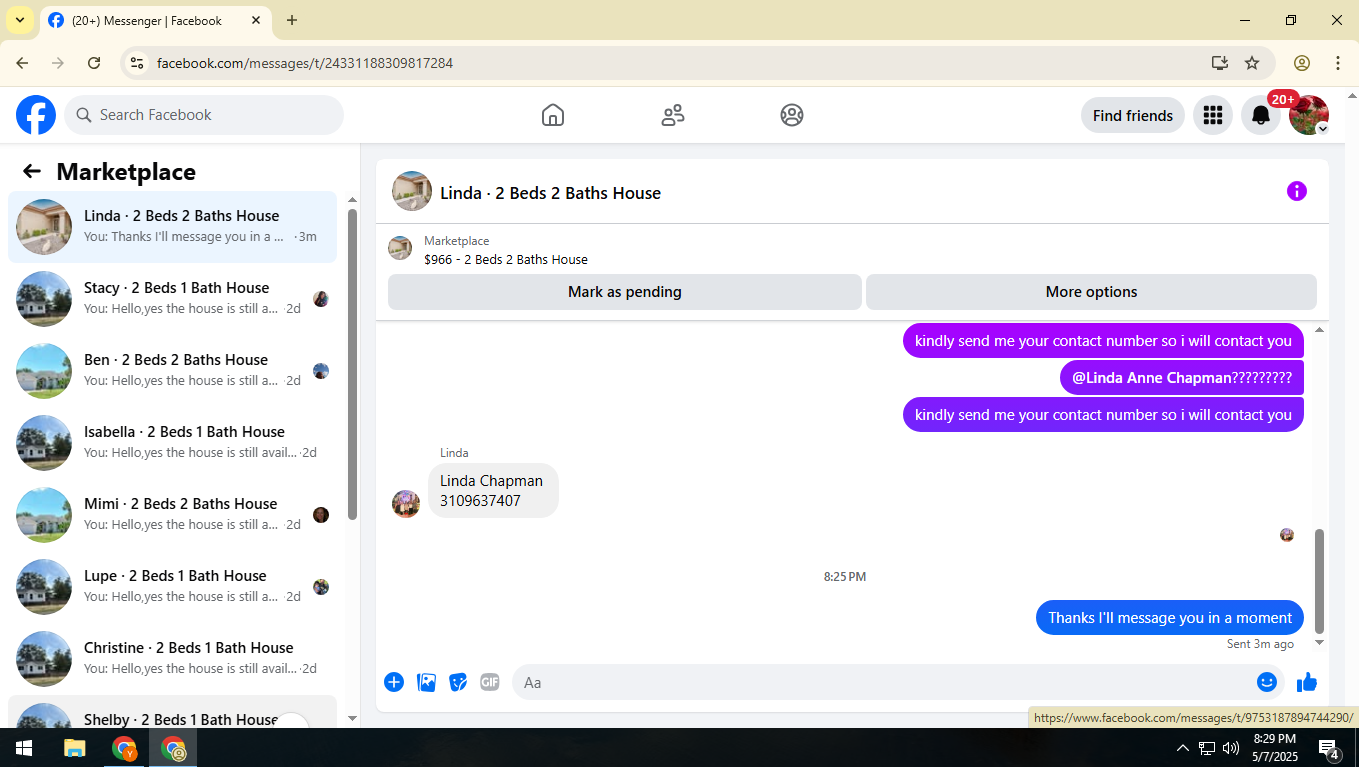Close the Messenger Facebook tab
This screenshot has height=767, width=1359.
coord(256,20)
